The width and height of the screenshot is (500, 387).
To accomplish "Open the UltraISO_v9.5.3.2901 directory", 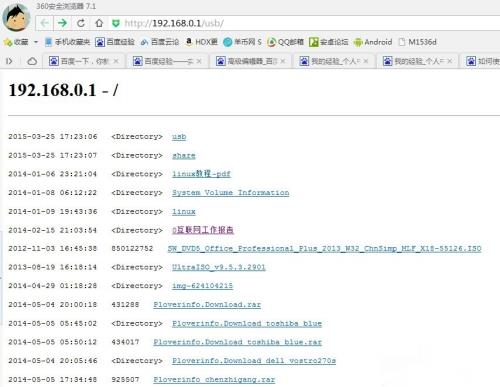I will pos(219,267).
